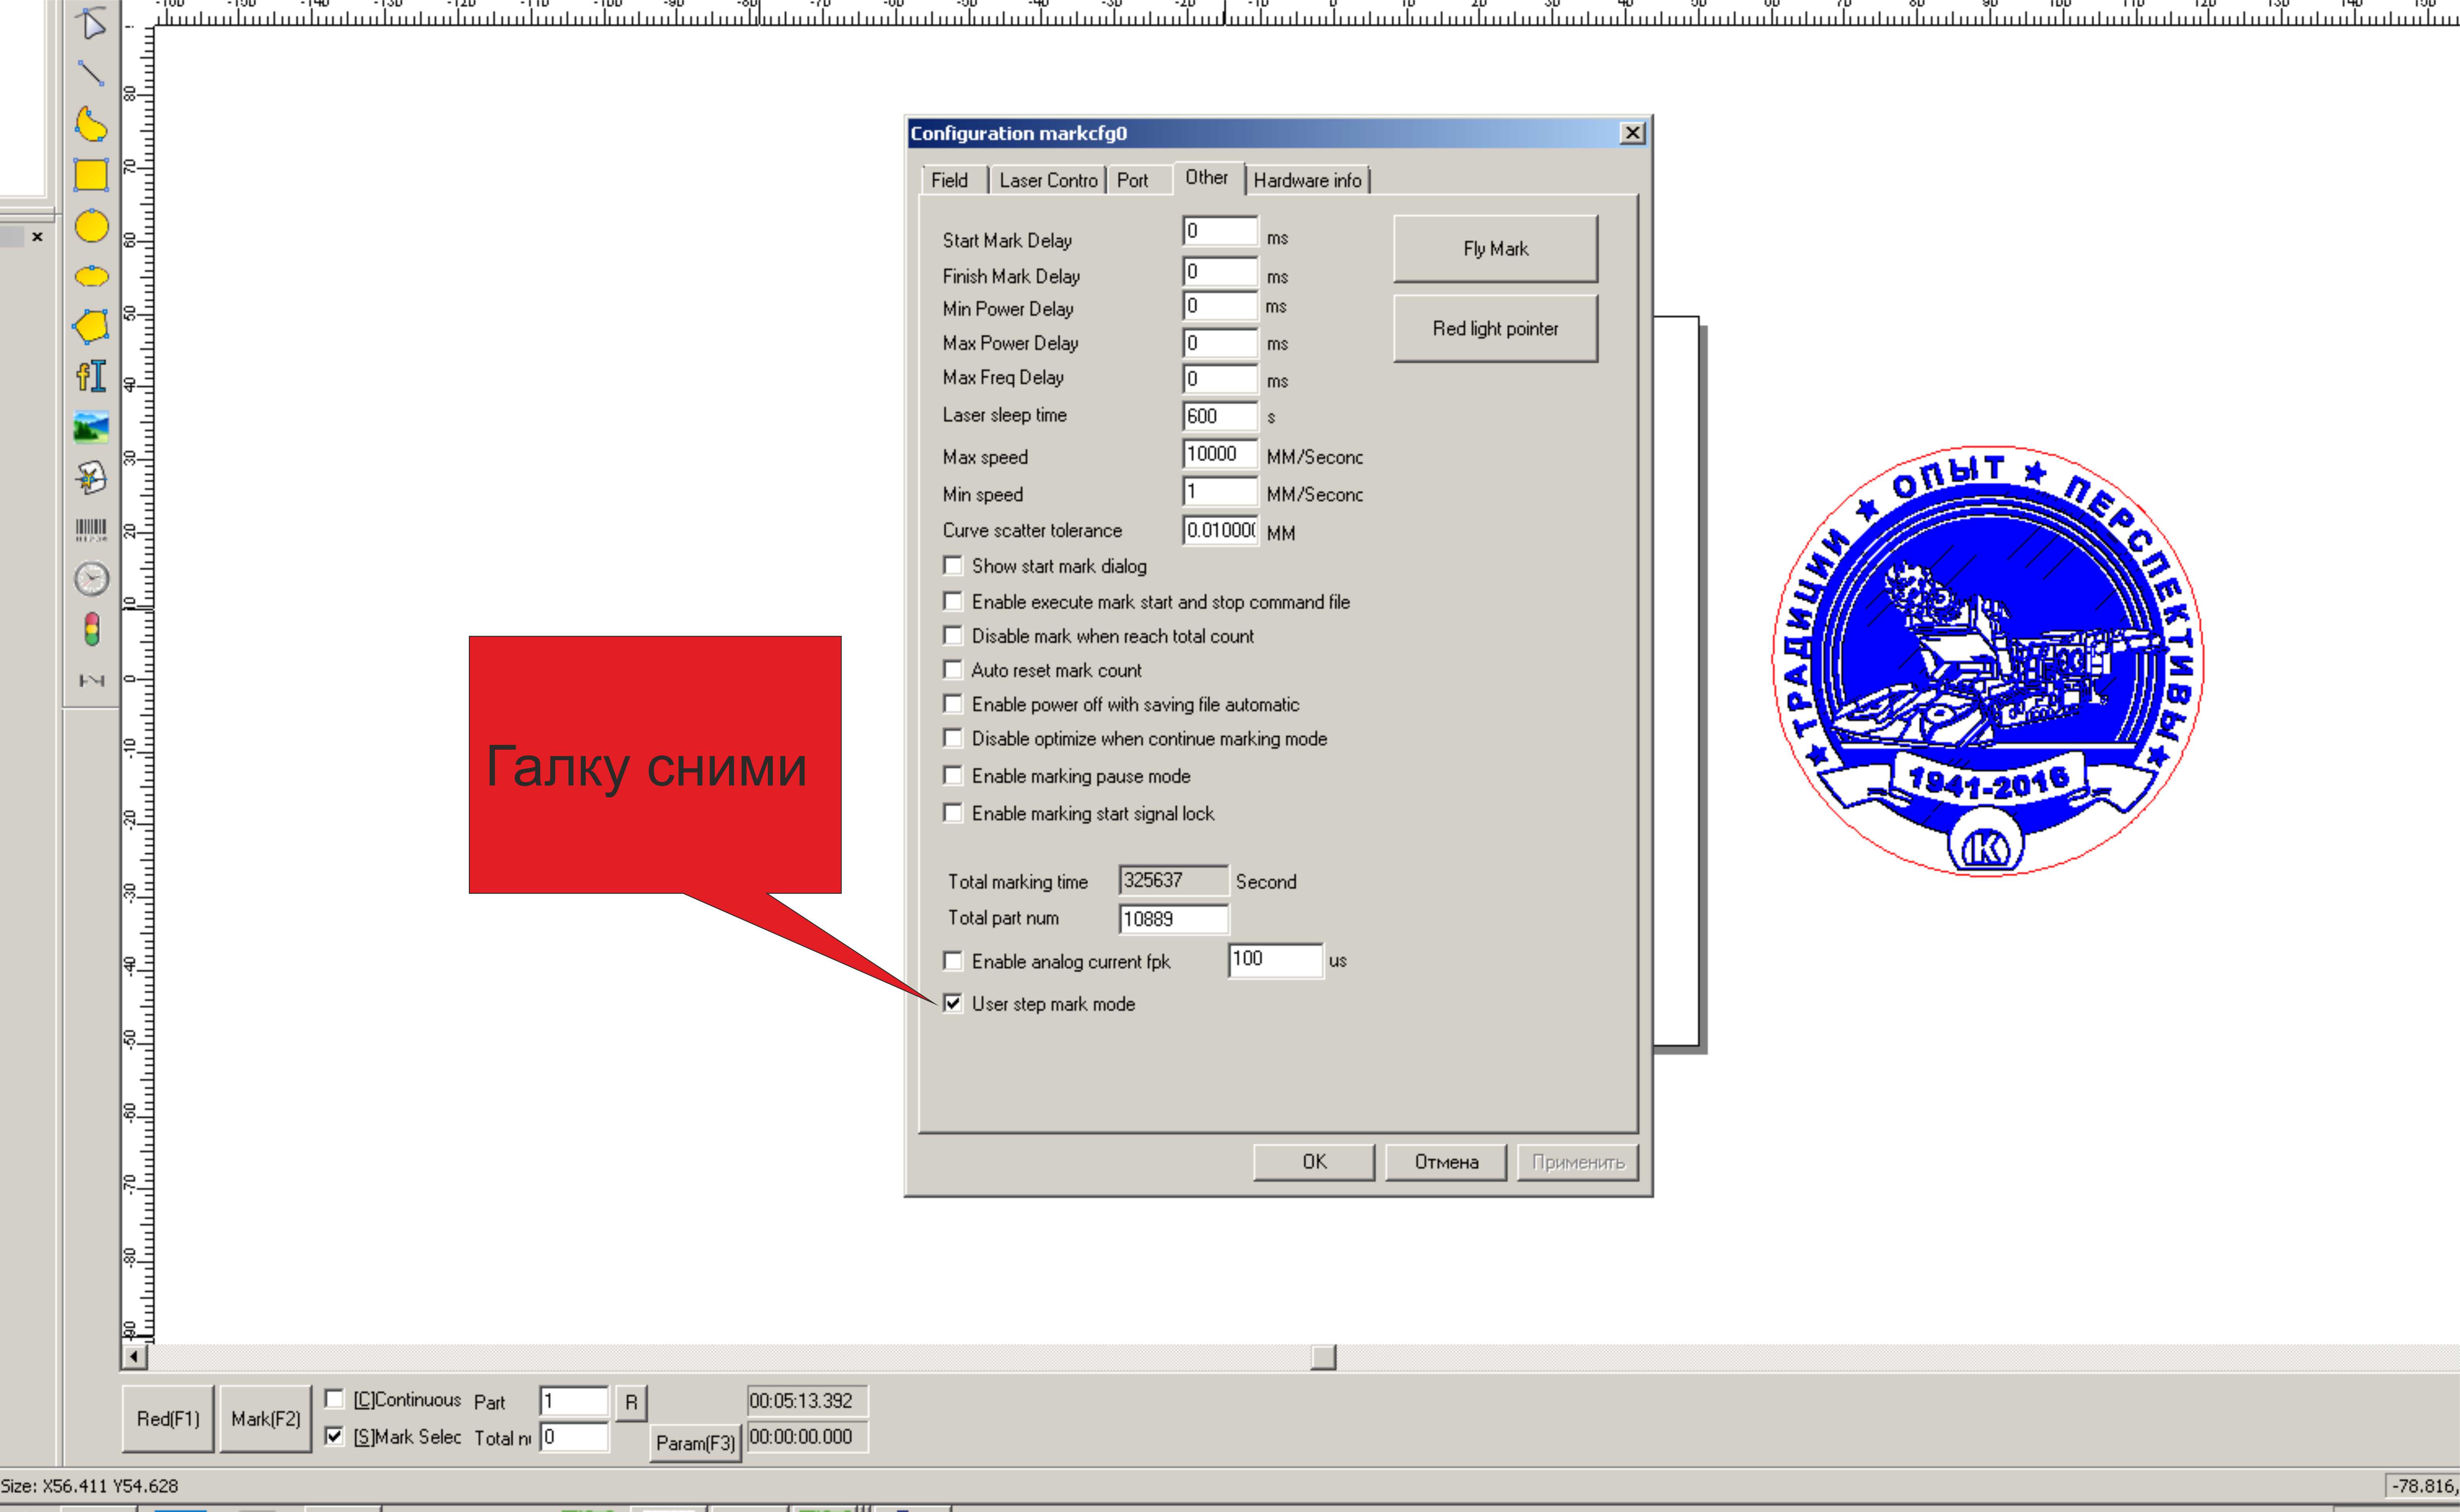The height and width of the screenshot is (1512, 2460).
Task: Open the Hardware info tab
Action: [1307, 180]
